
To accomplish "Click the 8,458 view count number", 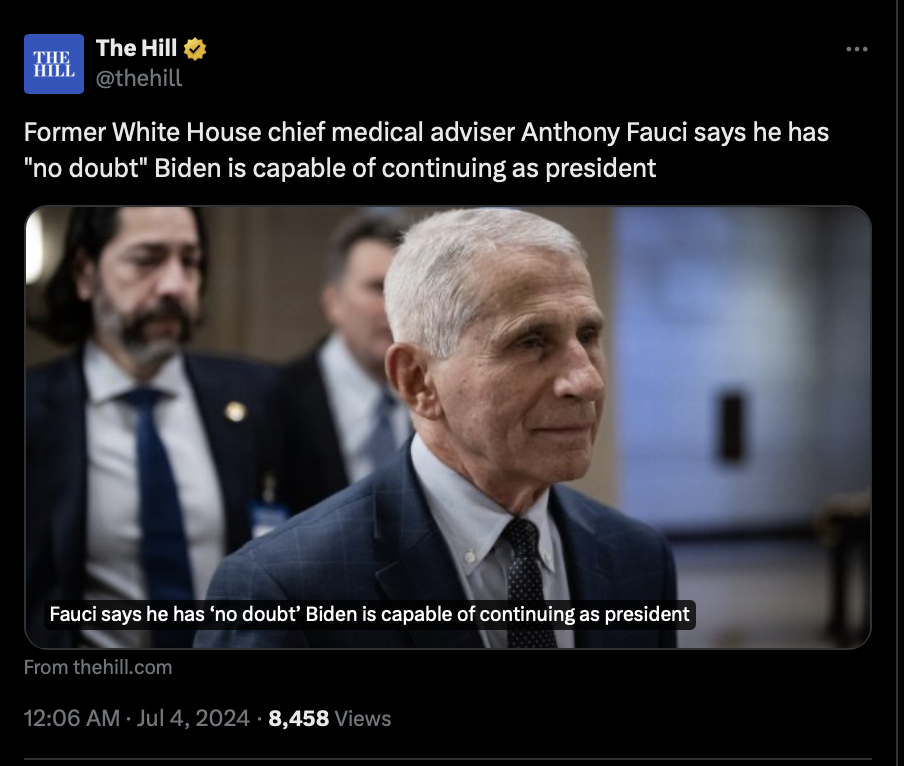I will click(x=299, y=718).
